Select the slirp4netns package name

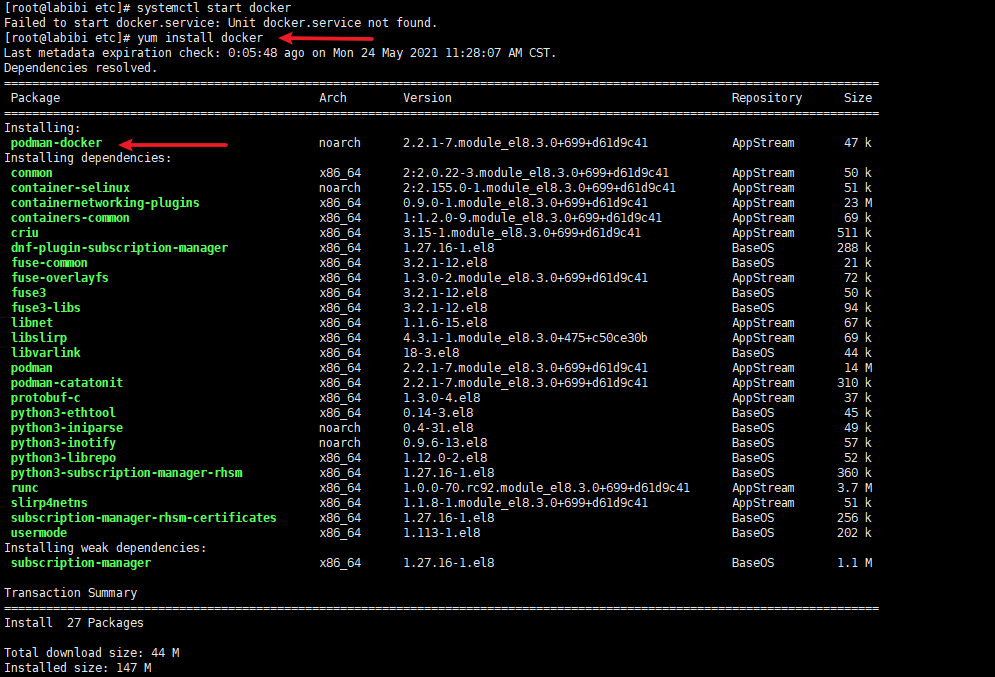click(x=49, y=503)
